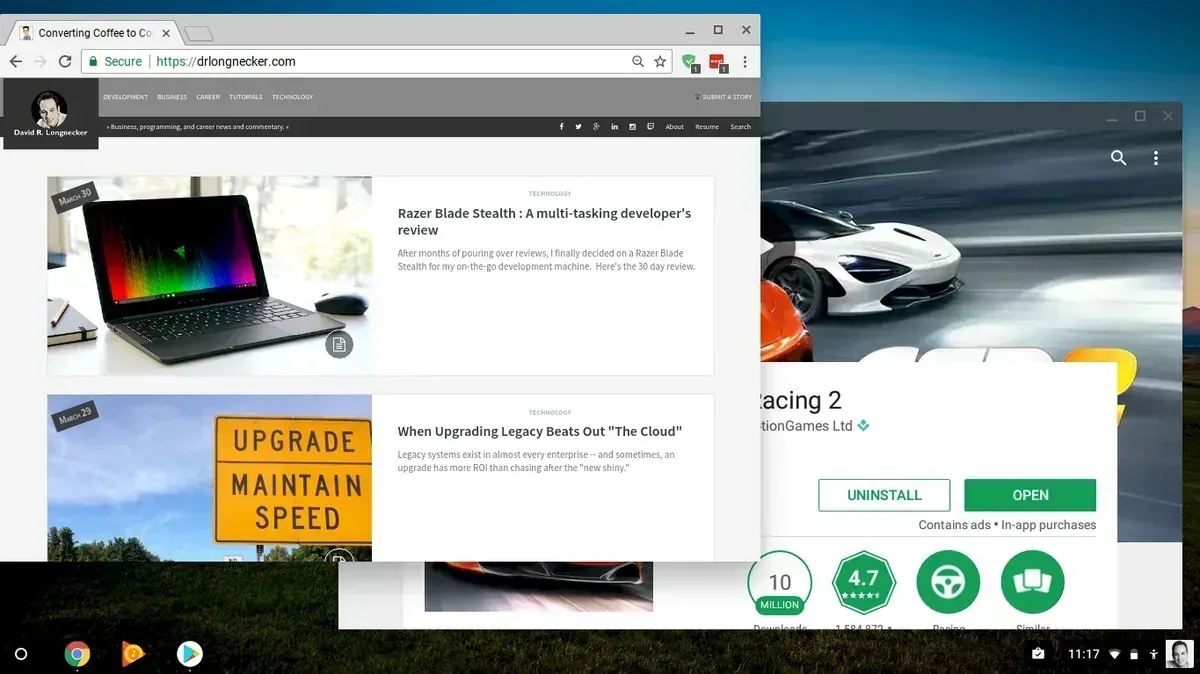Open the zoom magnifier icon in address bar

638,61
